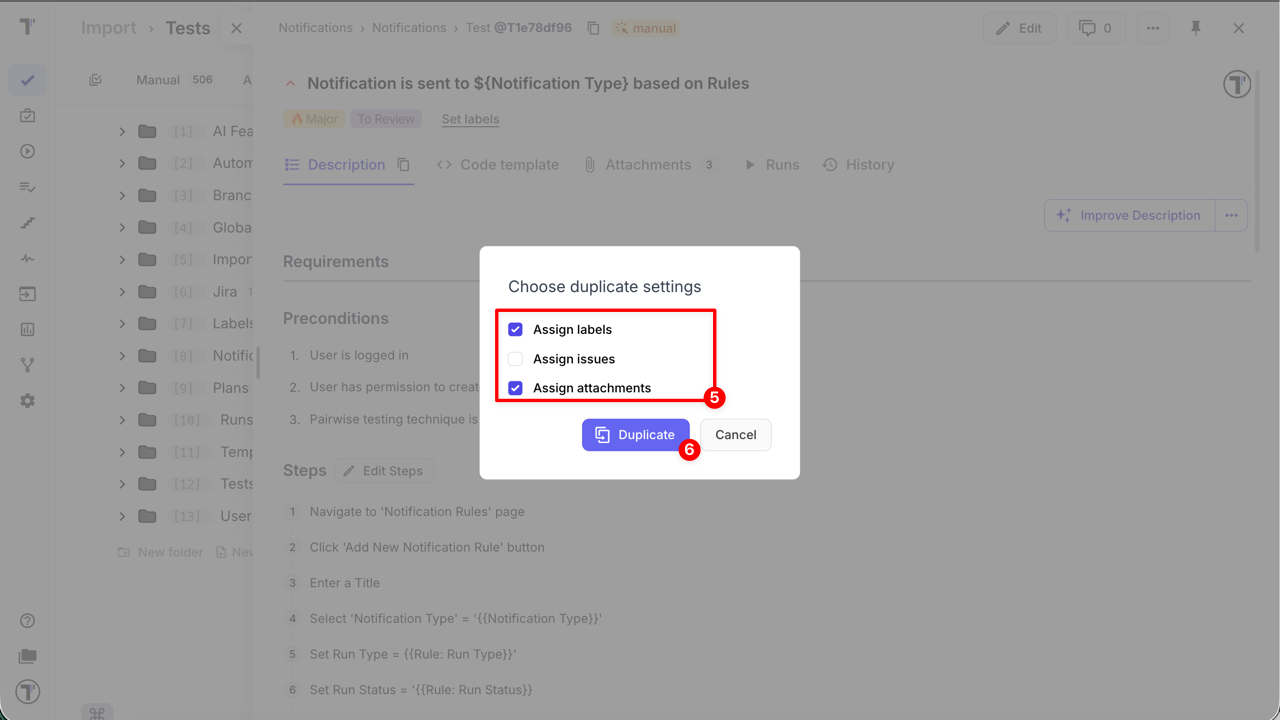Image resolution: width=1280 pixels, height=720 pixels.
Task: Enable the Assign issues checkbox
Action: click(515, 358)
